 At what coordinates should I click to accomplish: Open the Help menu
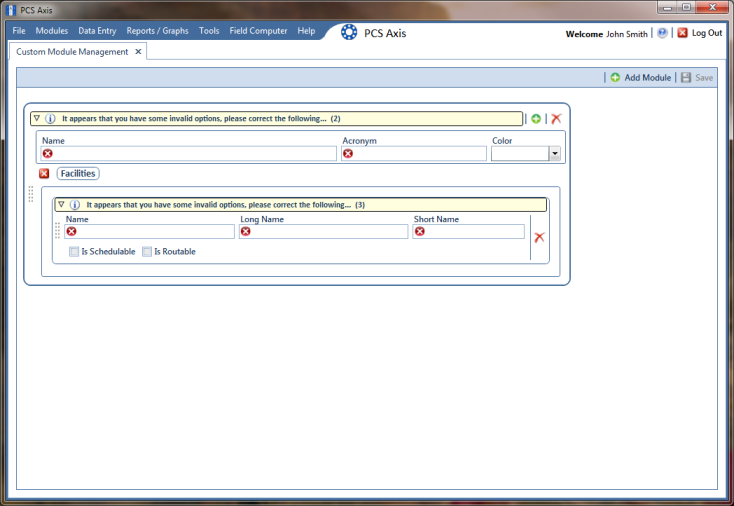coord(306,31)
